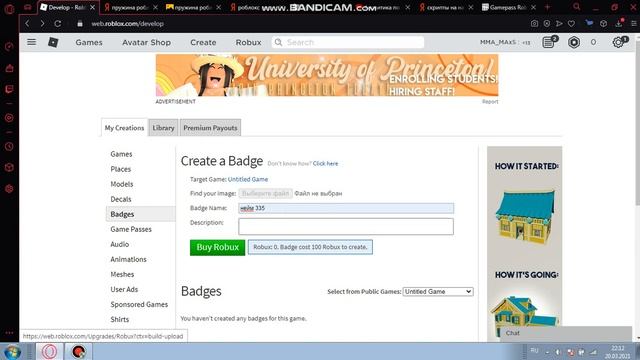640x360 pixels.
Task: Take snapshot with camera toolbar icon
Action: click(534, 24)
